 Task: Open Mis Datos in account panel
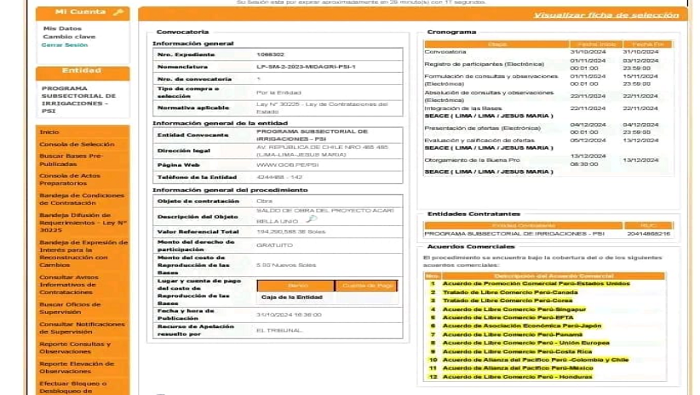(62, 28)
